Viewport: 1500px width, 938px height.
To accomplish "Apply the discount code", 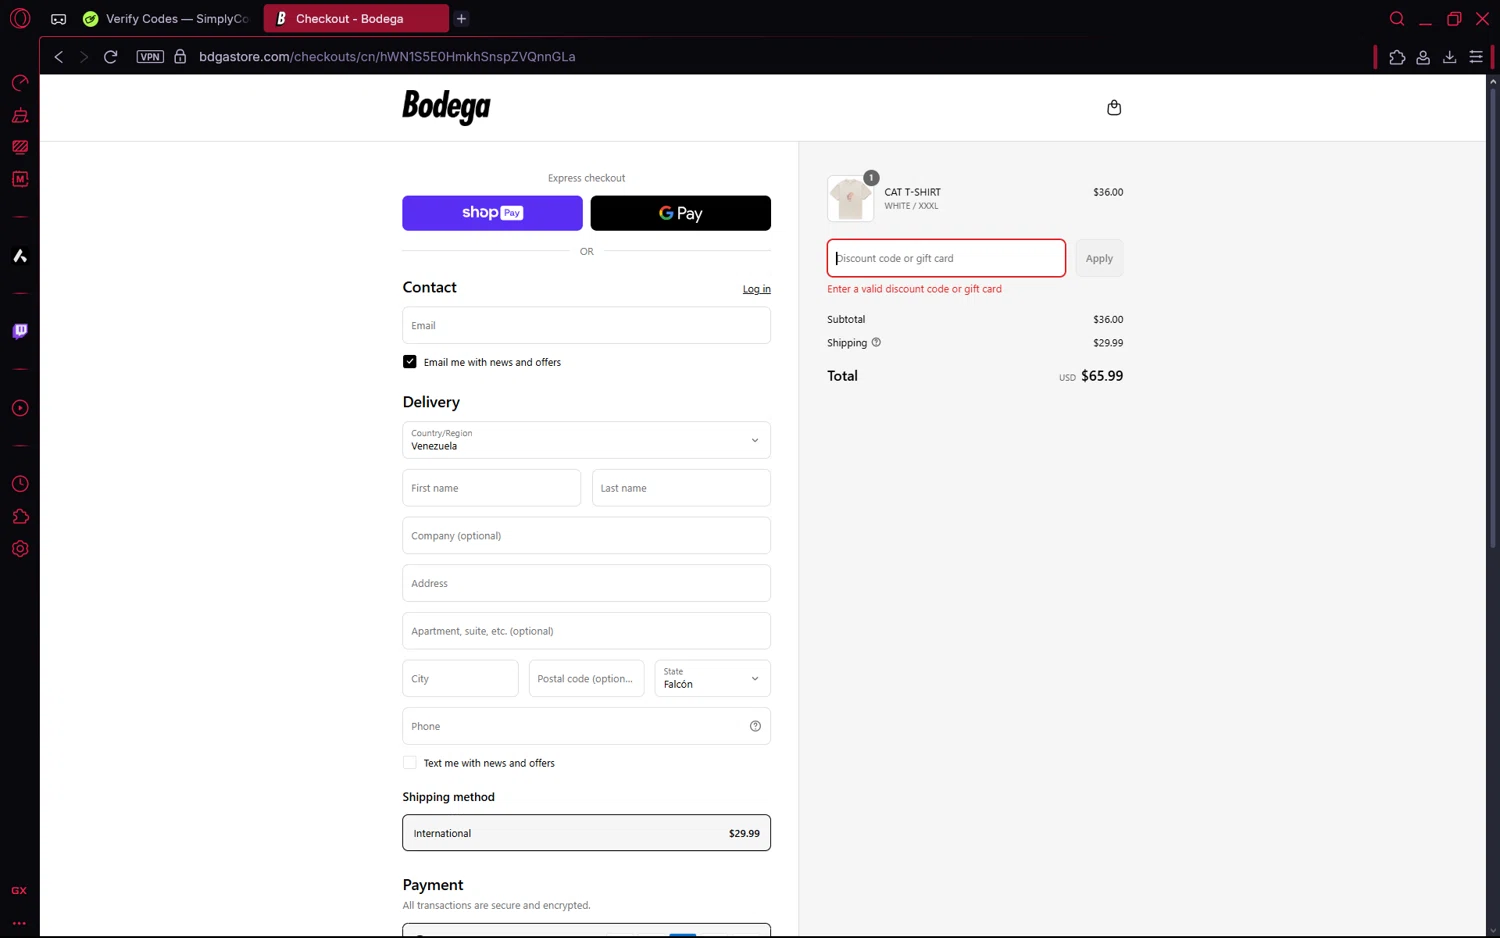I will click(1099, 258).
